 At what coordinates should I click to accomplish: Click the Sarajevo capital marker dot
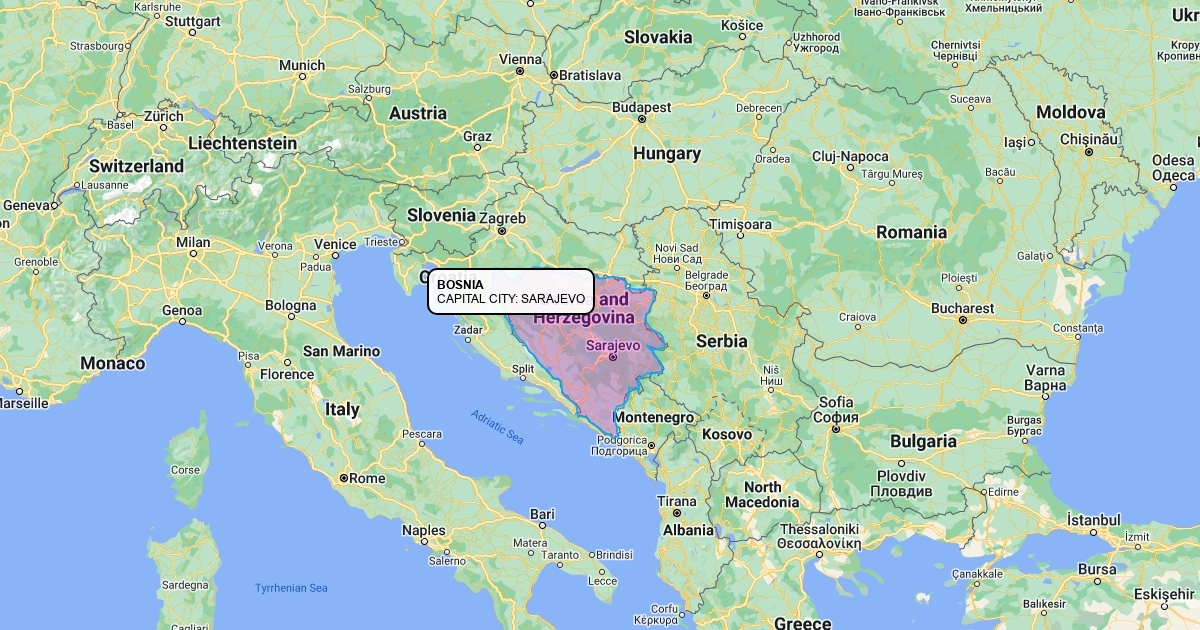pos(613,357)
